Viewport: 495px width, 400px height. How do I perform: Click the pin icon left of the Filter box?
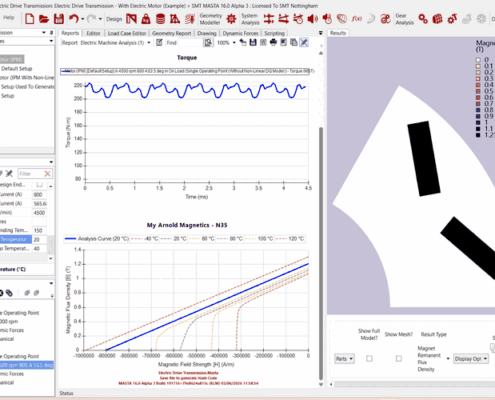tap(9, 173)
